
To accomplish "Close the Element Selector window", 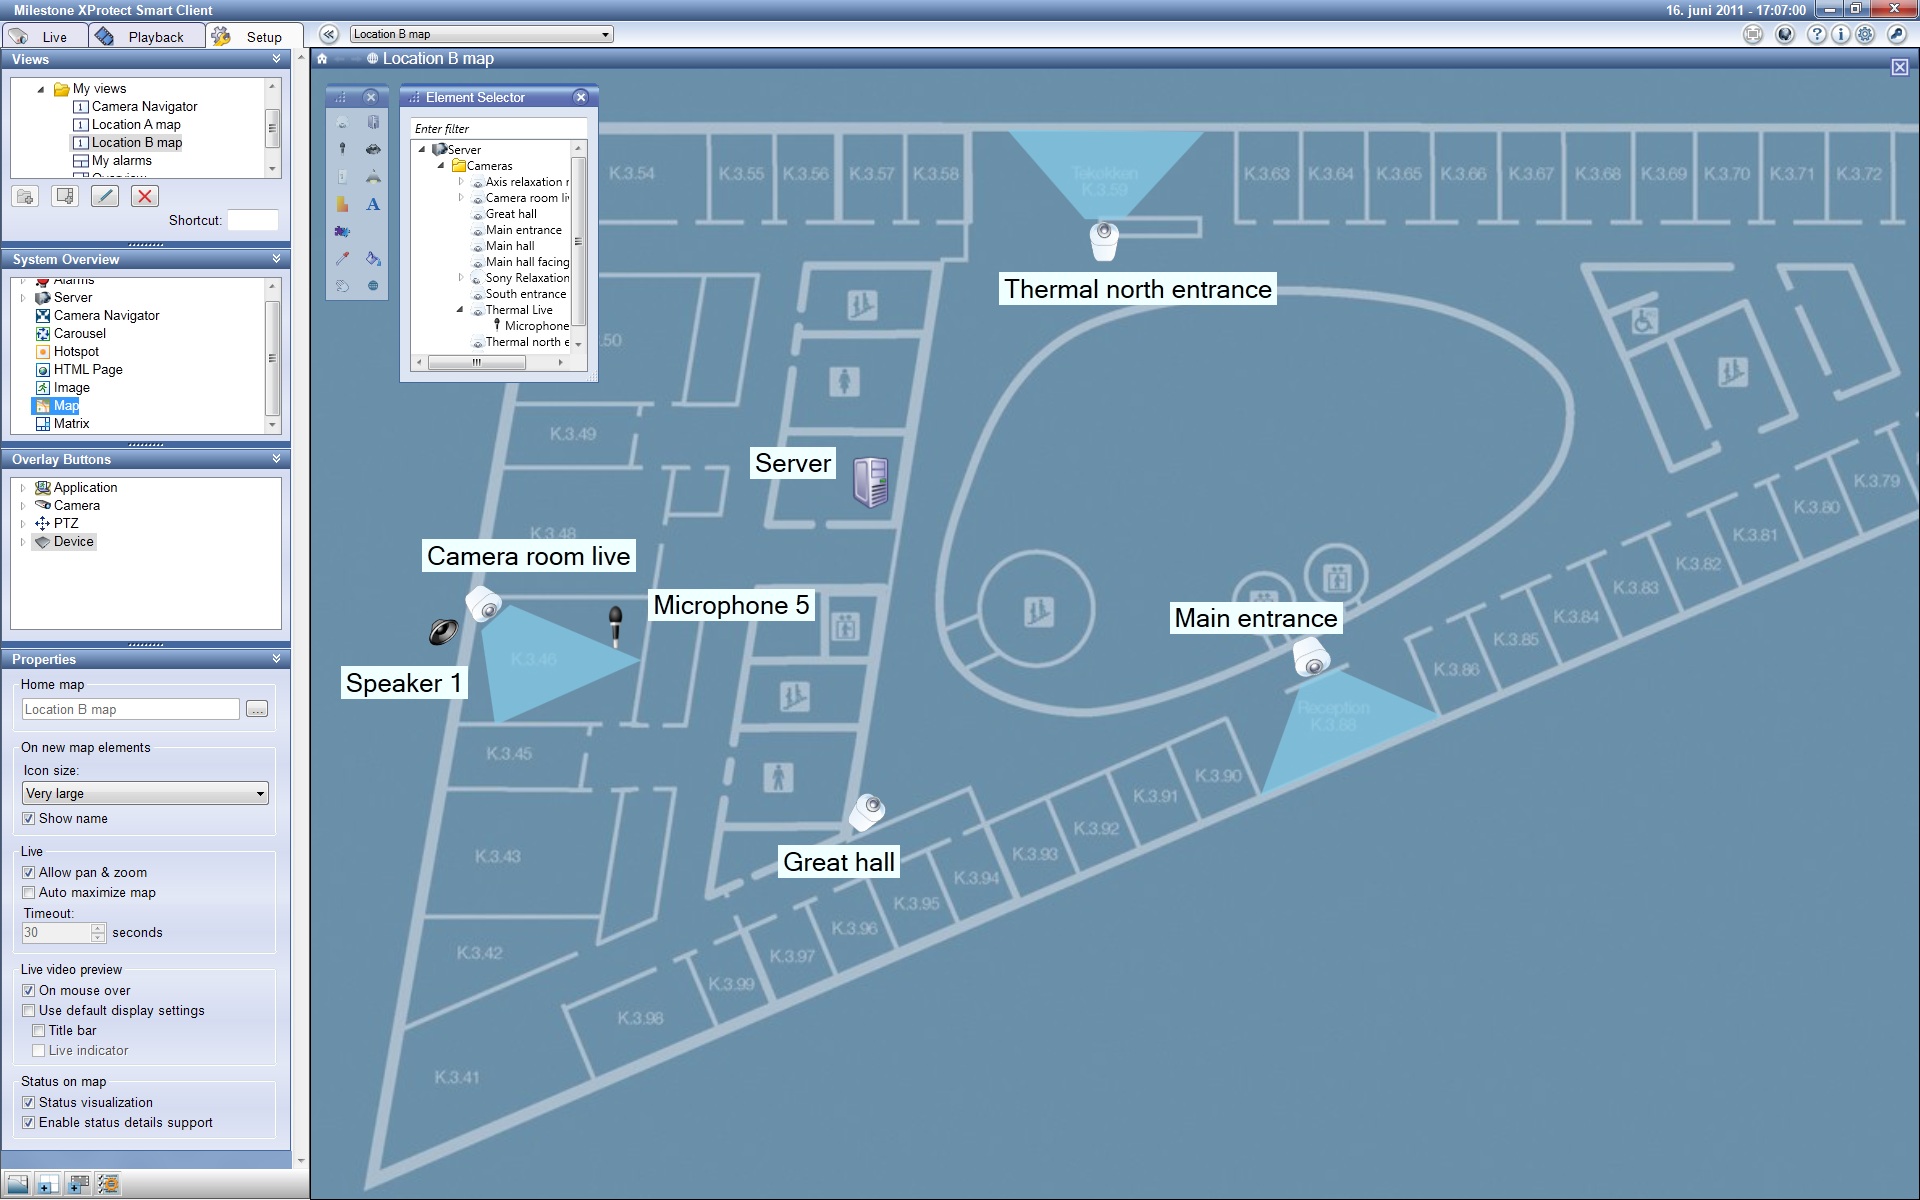I will 581,97.
